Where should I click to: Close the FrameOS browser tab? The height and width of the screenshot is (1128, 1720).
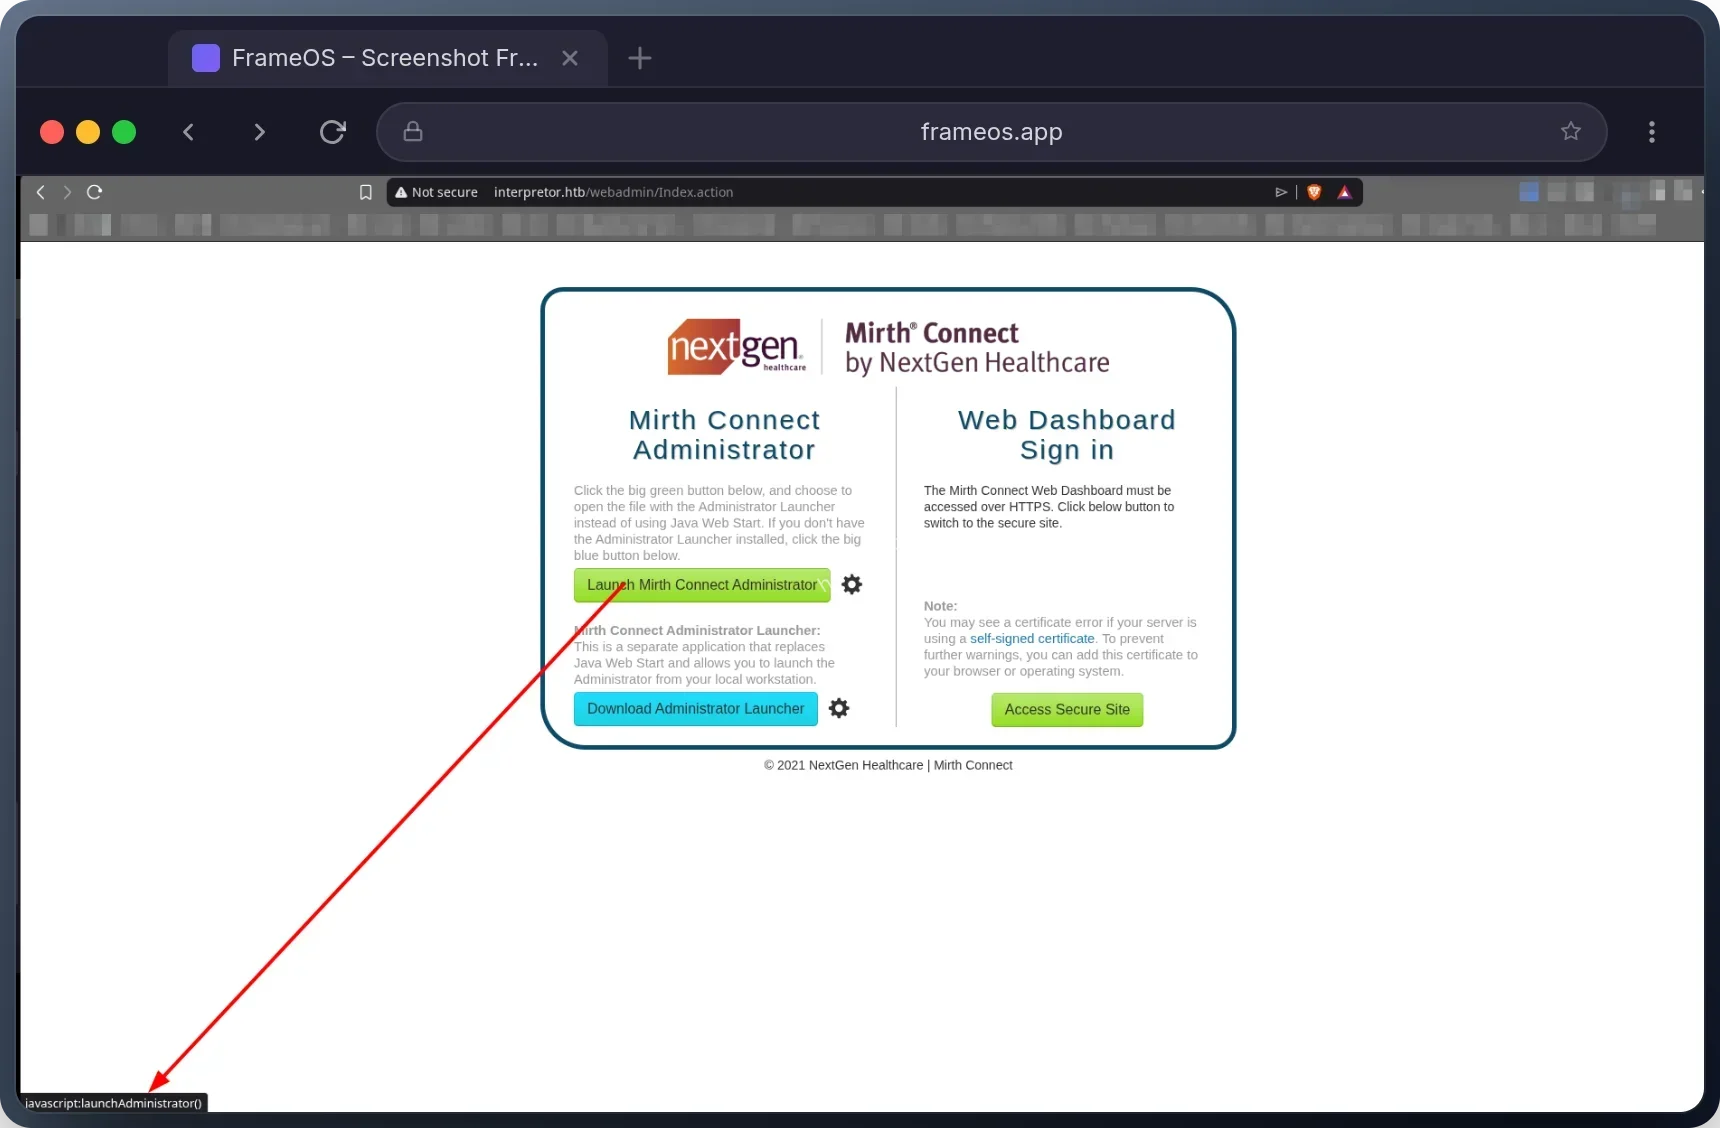coord(570,58)
